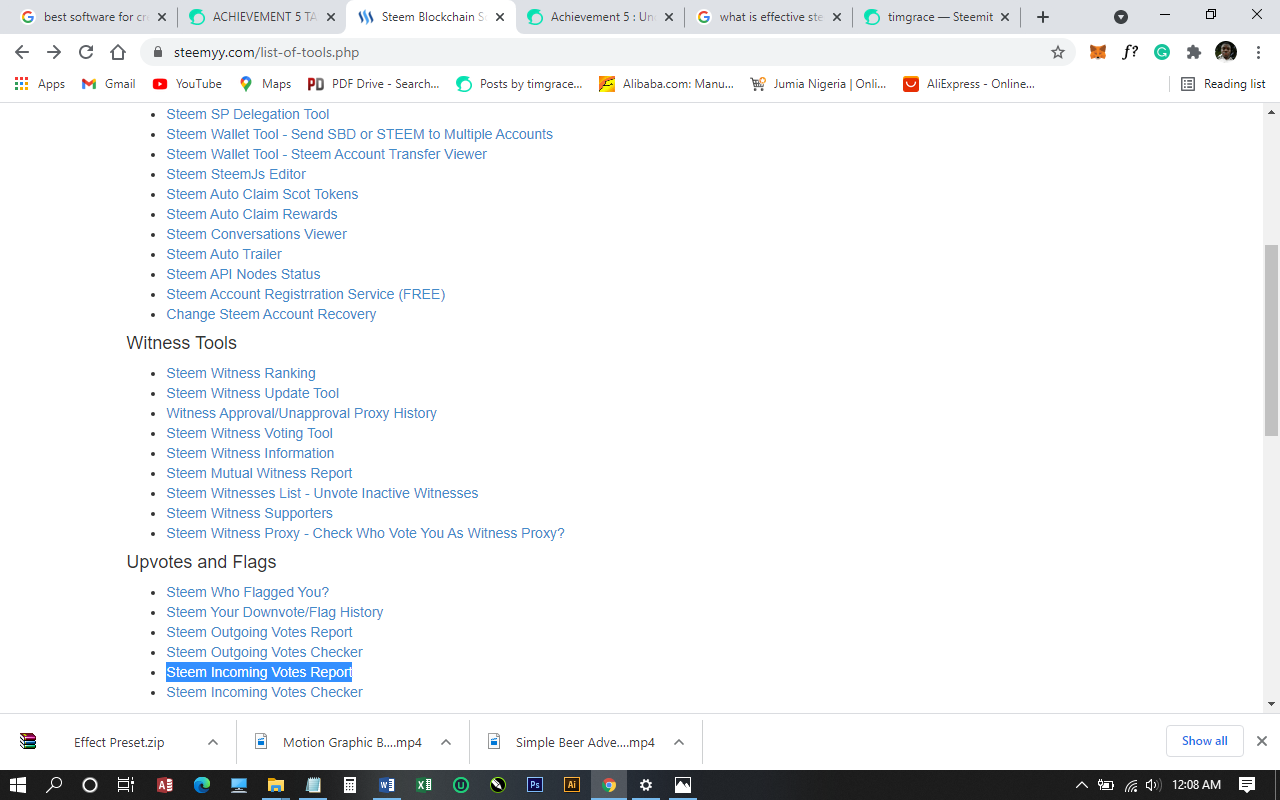Expand the Simple Beer Adve....mp4 download chevron

pos(679,742)
